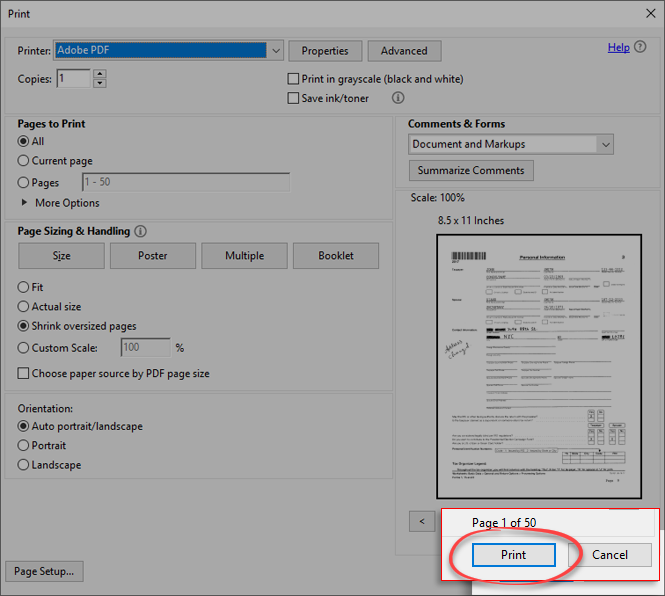Choose Landscape orientation
The width and height of the screenshot is (665, 596).
[24, 465]
